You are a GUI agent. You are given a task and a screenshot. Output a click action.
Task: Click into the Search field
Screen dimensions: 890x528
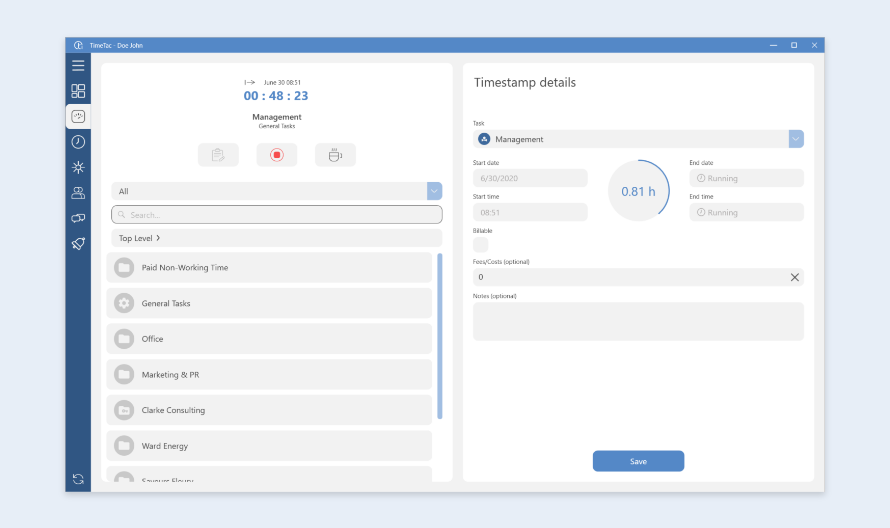[276, 215]
